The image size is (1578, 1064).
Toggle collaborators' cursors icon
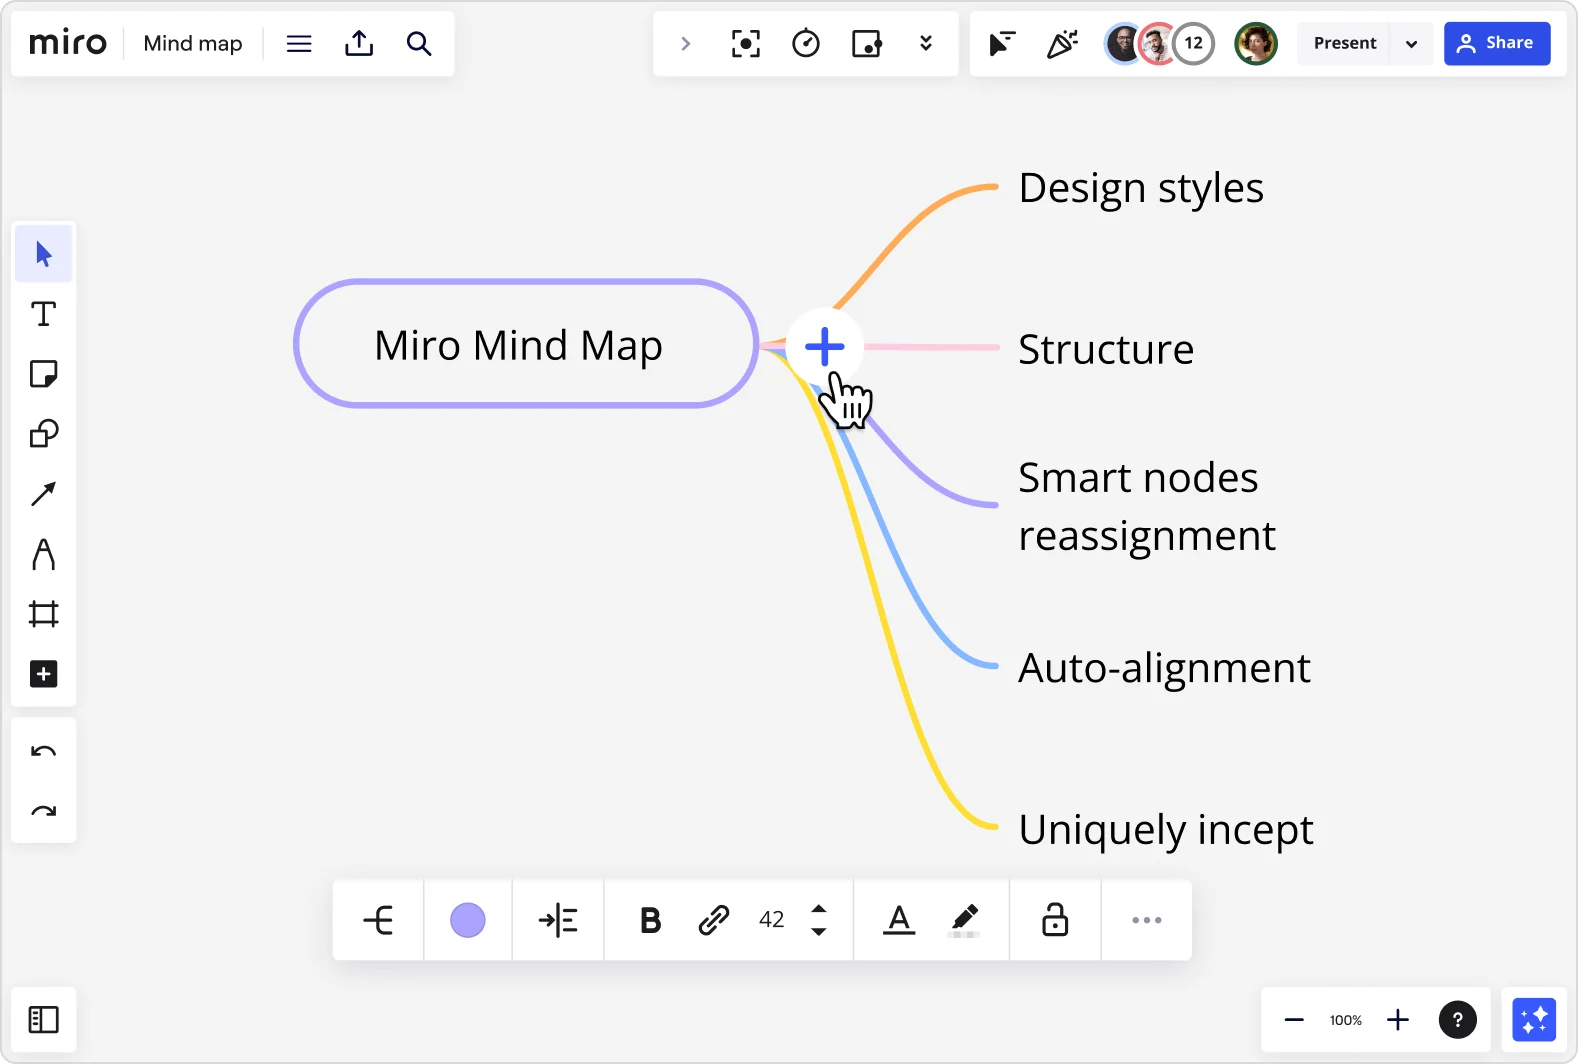coord(1001,44)
